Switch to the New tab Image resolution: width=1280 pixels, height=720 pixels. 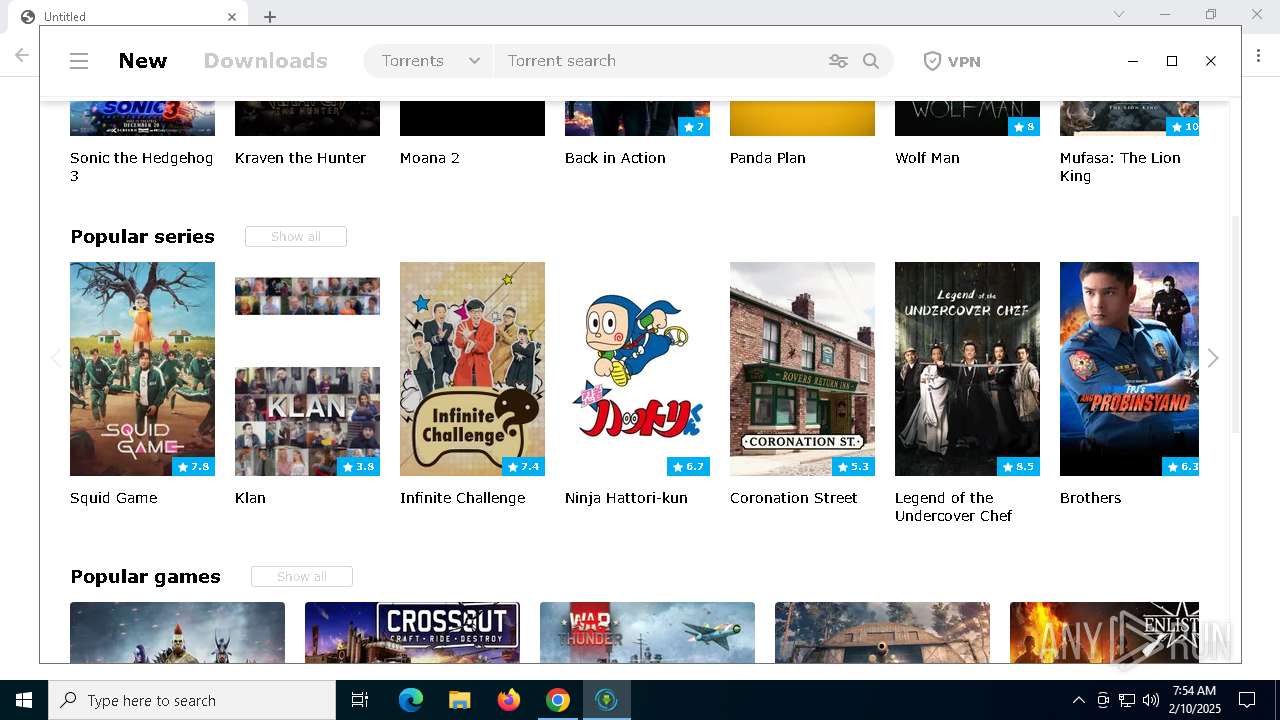tap(143, 61)
